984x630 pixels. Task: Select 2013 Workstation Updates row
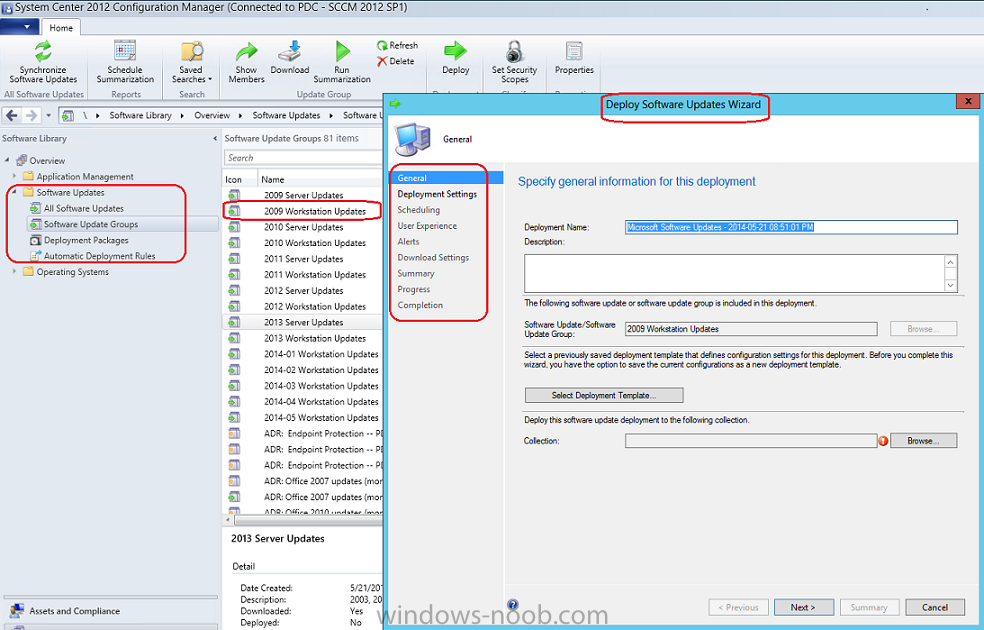303,338
